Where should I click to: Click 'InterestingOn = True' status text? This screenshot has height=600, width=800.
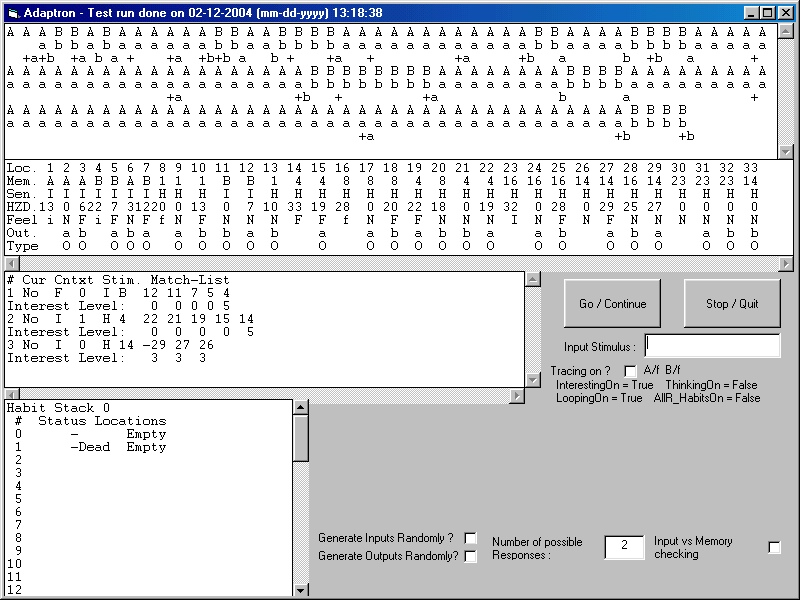[605, 385]
